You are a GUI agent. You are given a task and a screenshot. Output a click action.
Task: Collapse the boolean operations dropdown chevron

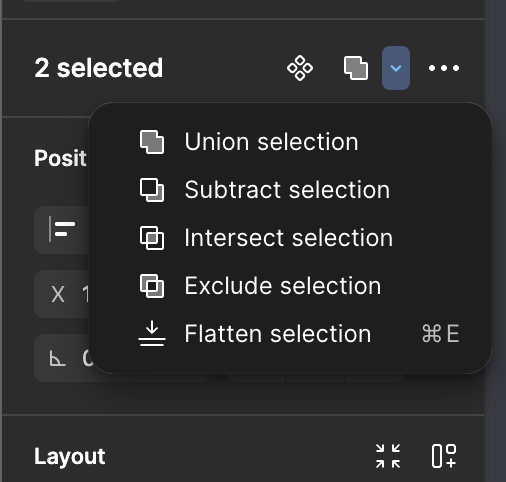click(x=396, y=68)
